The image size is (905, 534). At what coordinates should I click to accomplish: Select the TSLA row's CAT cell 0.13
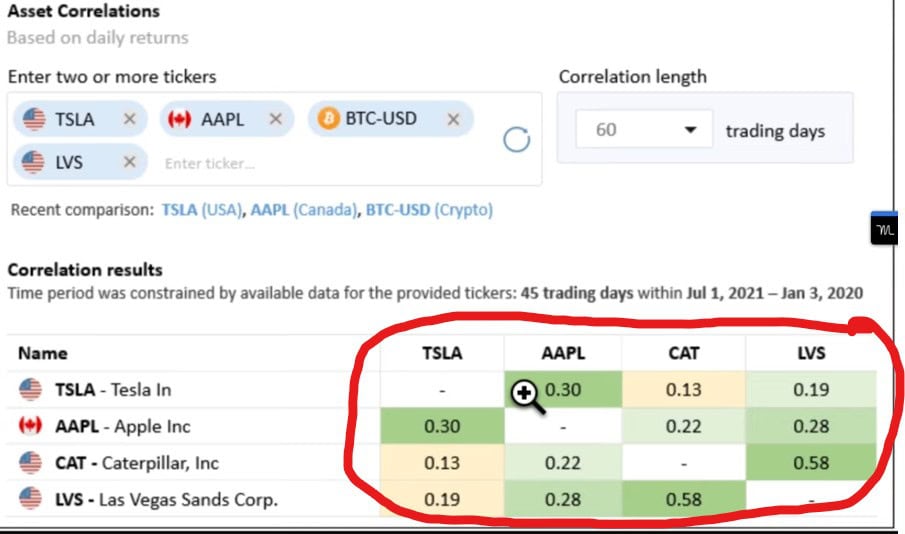tap(683, 390)
